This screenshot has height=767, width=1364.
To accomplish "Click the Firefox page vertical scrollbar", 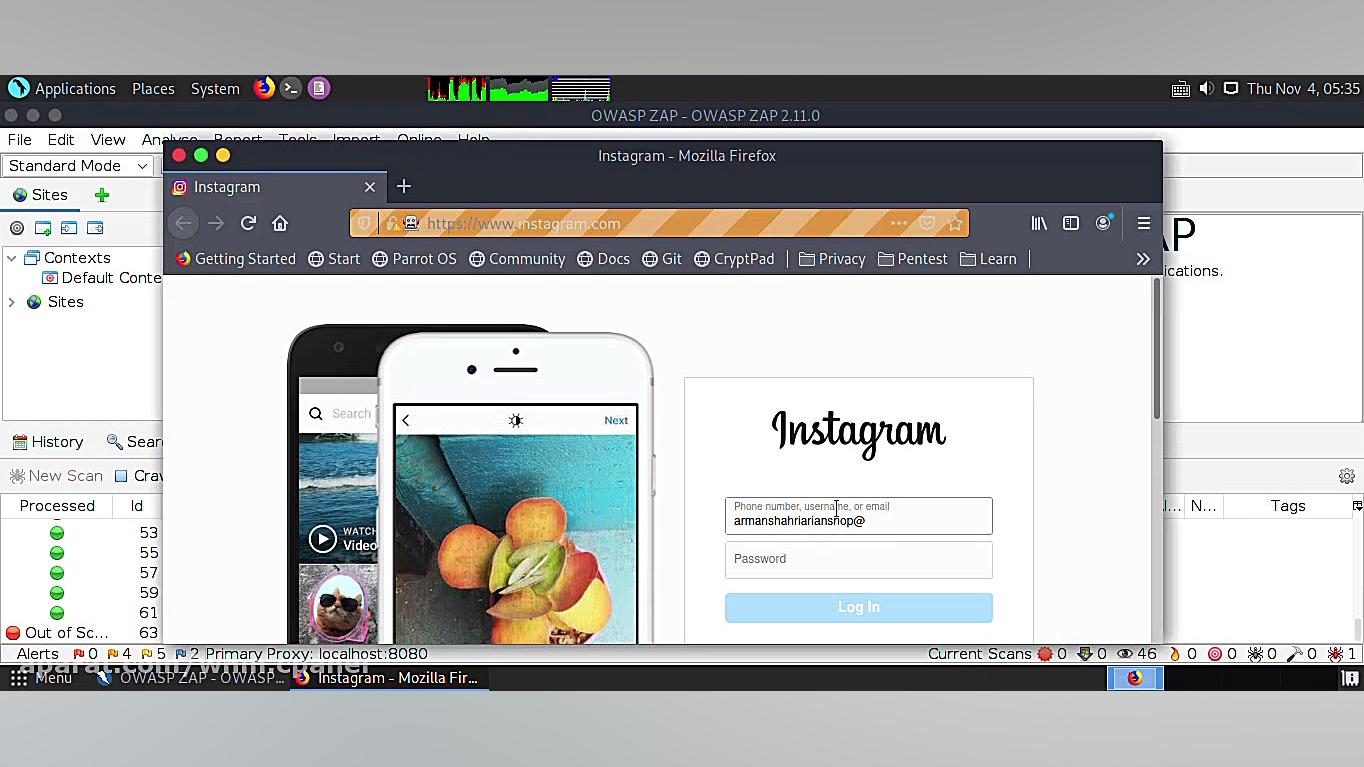I will pyautogui.click(x=1157, y=349).
